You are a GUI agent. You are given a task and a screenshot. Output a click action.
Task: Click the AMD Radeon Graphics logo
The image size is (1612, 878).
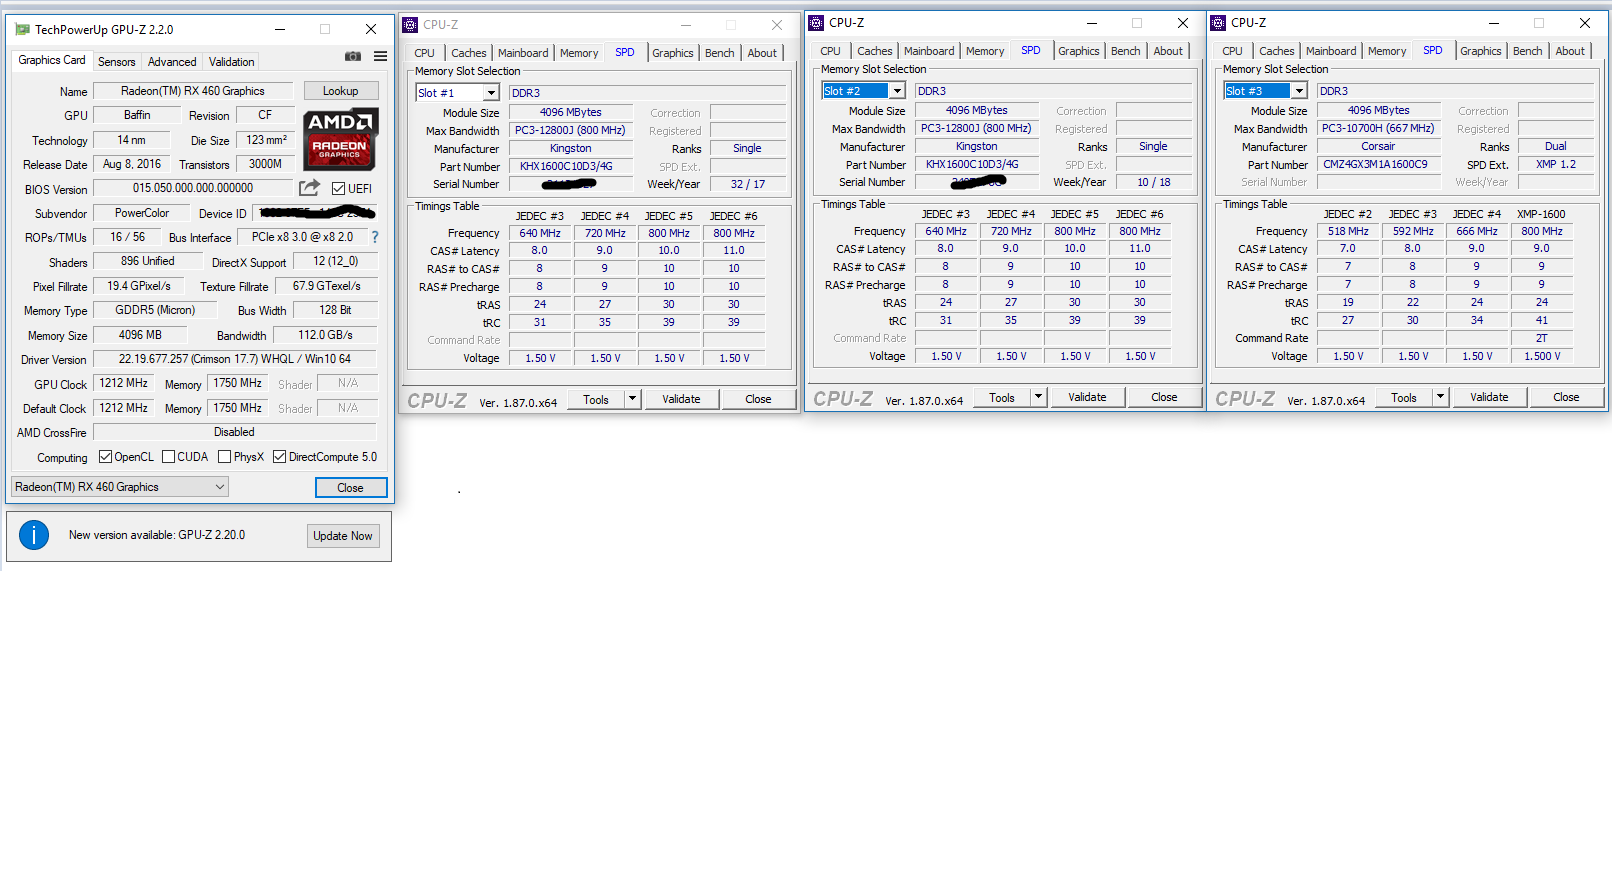pos(340,139)
